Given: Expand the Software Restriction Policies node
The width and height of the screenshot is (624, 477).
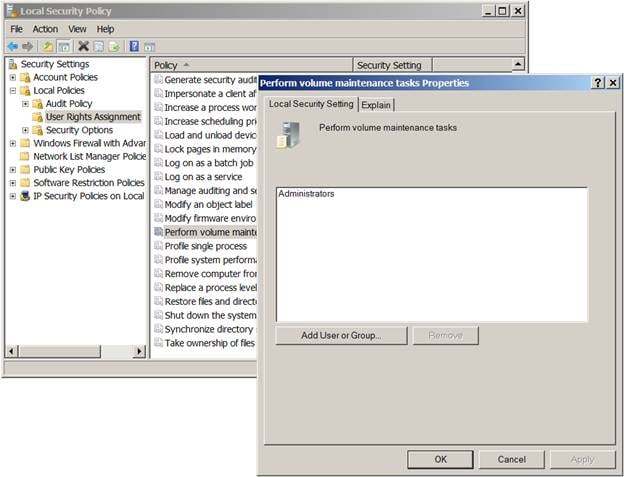Looking at the screenshot, I should [x=13, y=183].
